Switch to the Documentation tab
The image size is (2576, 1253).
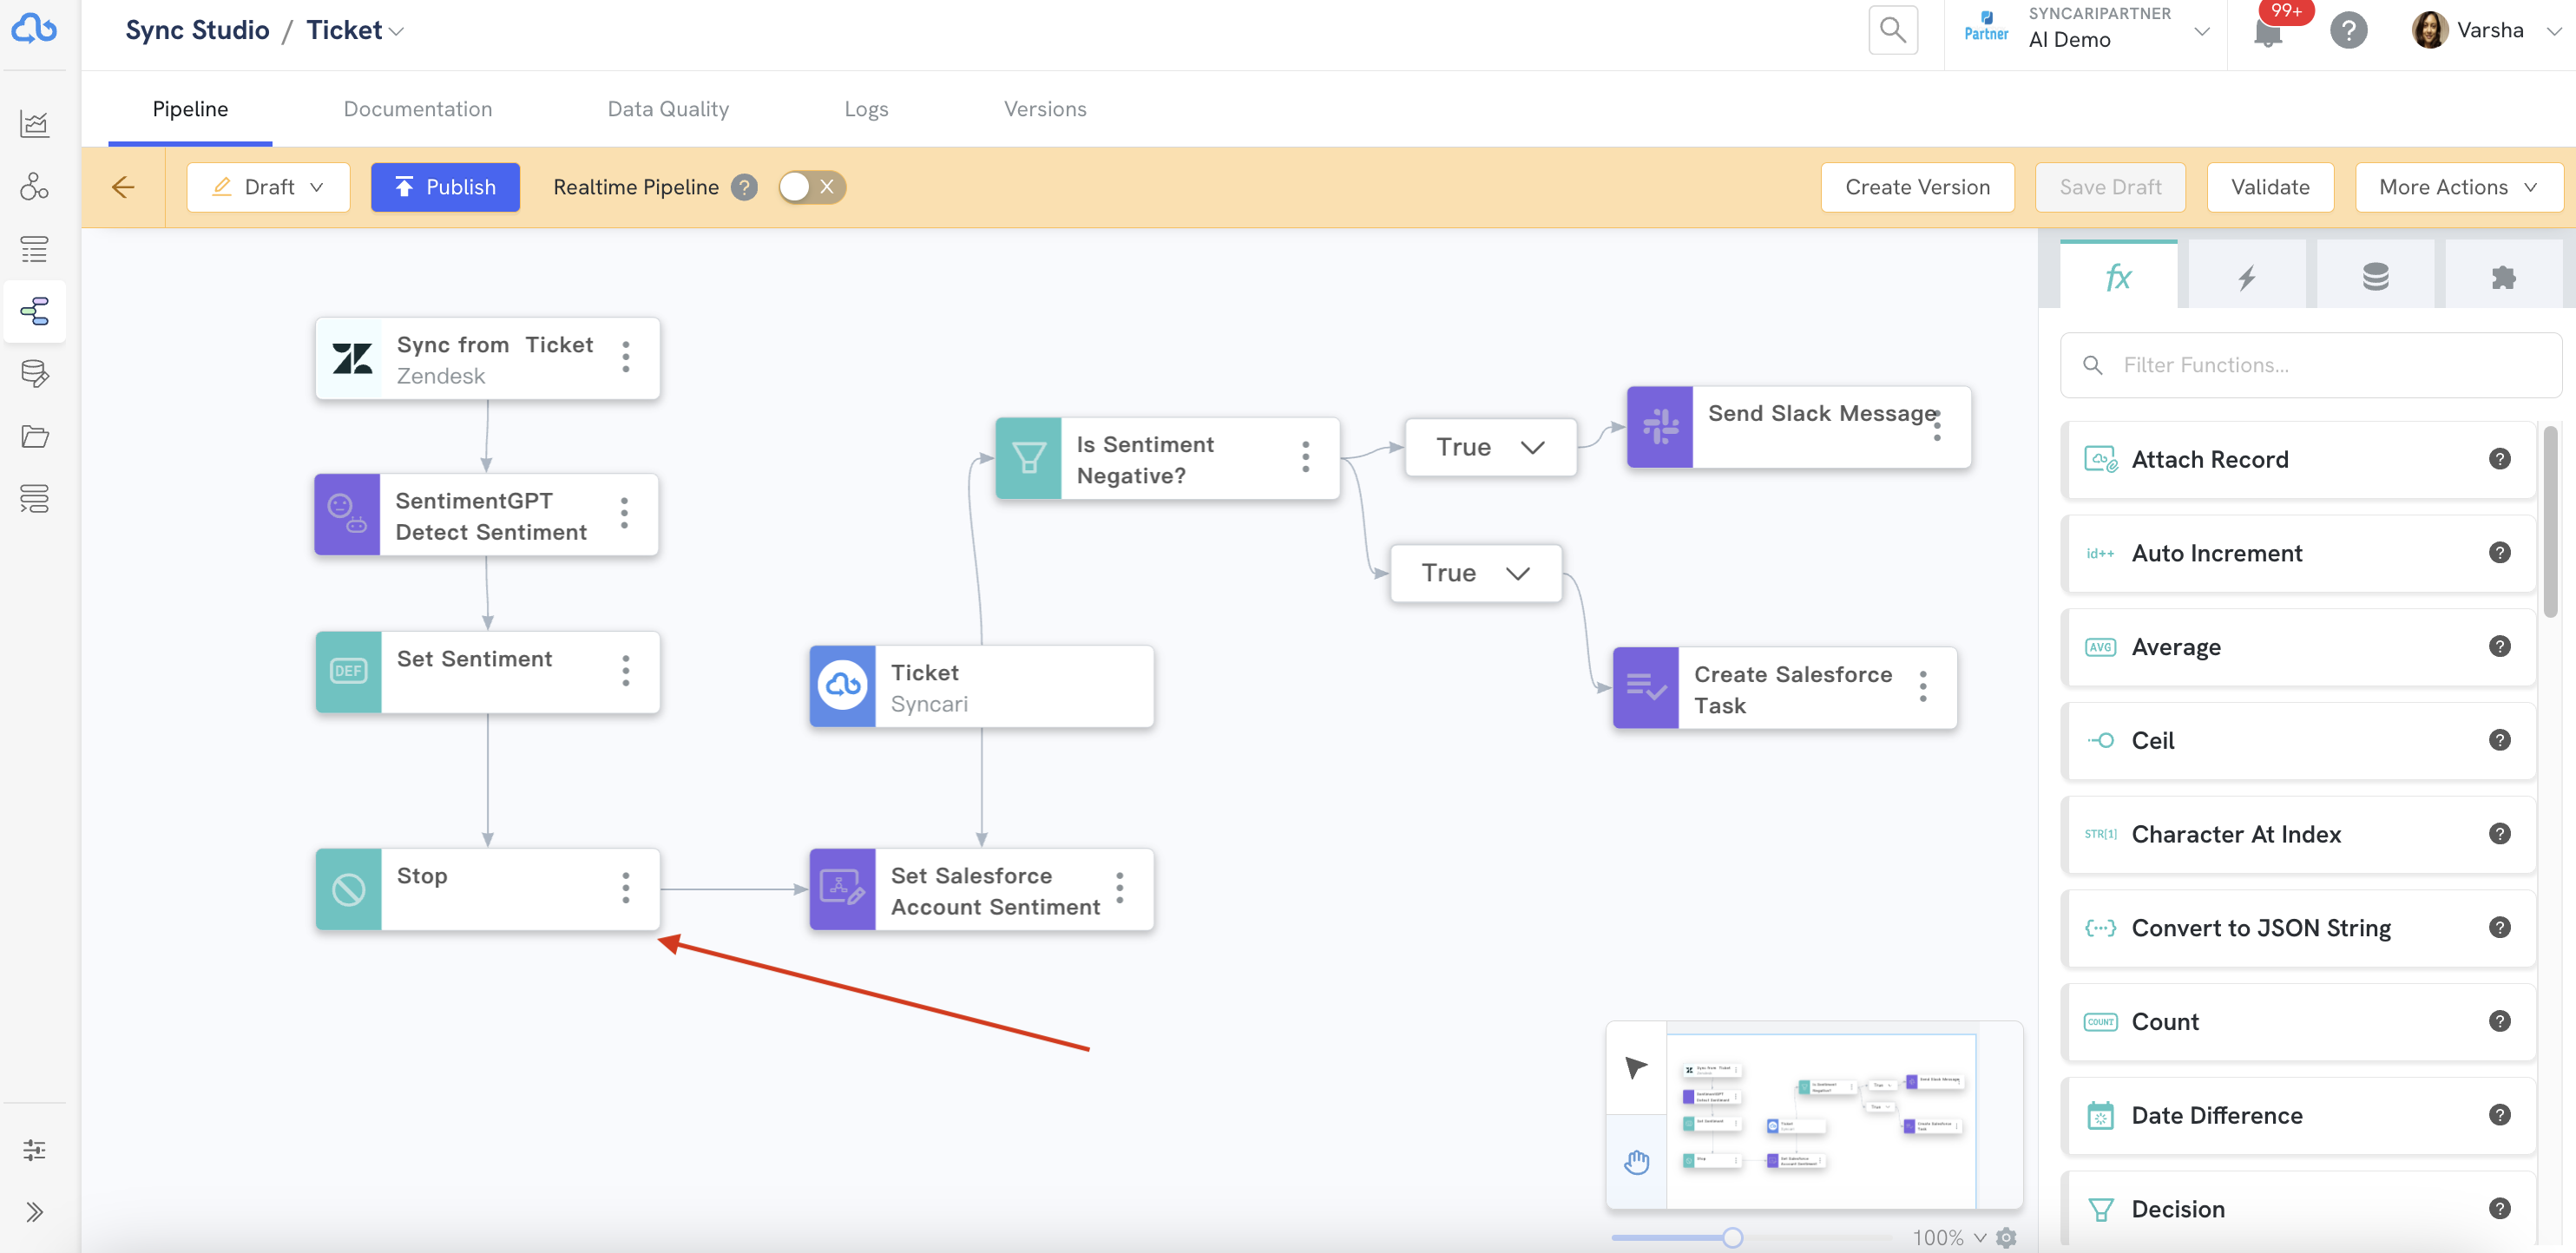coord(418,109)
